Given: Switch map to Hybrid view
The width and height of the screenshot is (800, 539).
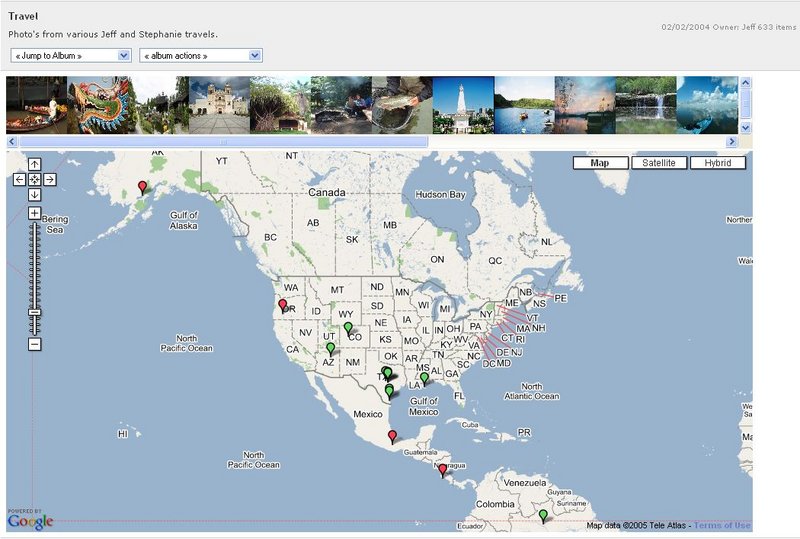Looking at the screenshot, I should click(717, 163).
